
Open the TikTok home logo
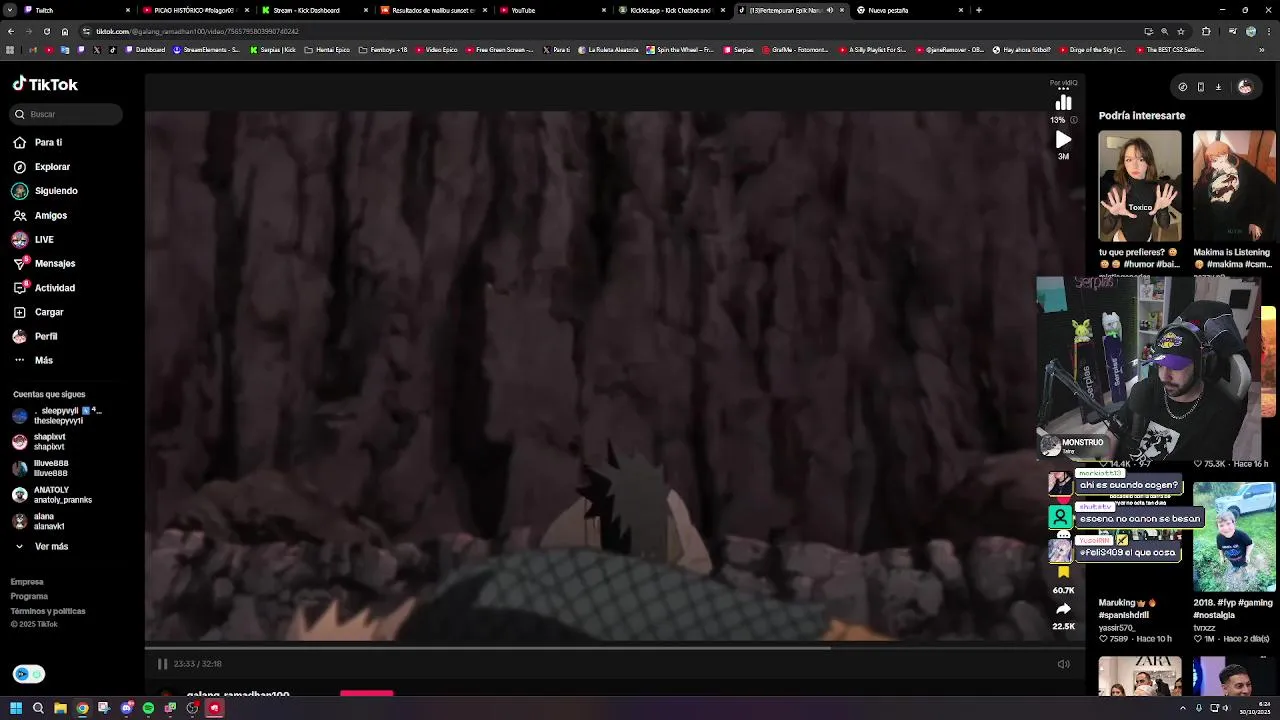[x=45, y=84]
